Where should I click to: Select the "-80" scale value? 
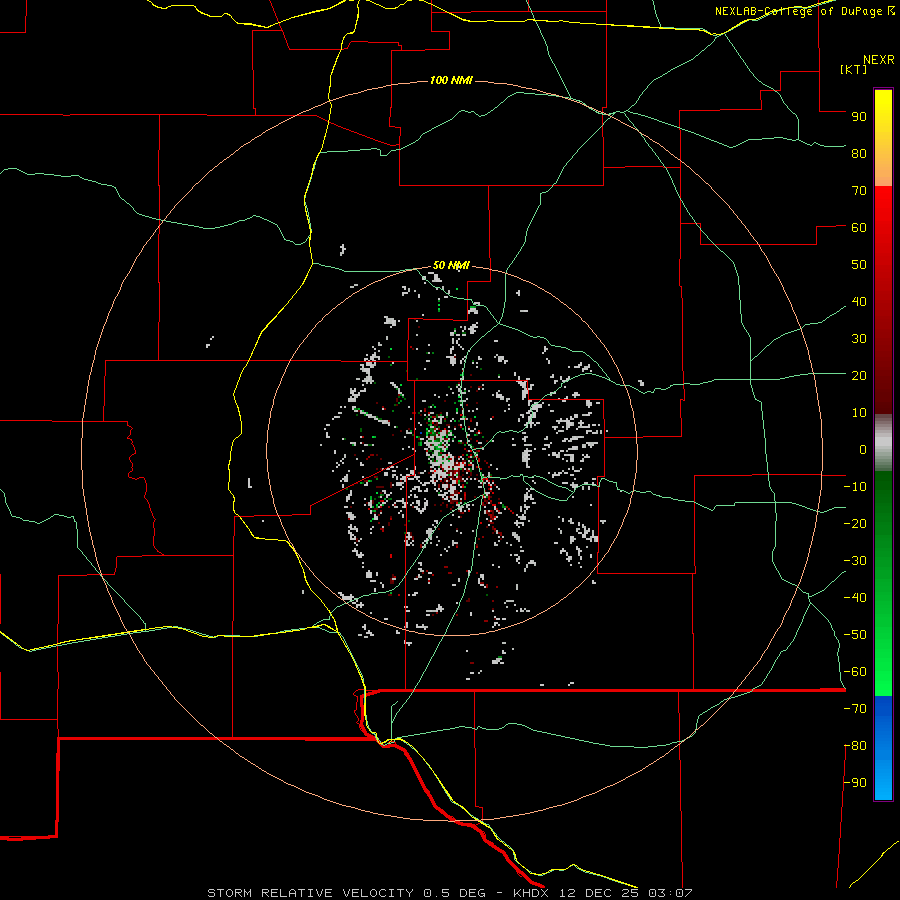(x=855, y=746)
